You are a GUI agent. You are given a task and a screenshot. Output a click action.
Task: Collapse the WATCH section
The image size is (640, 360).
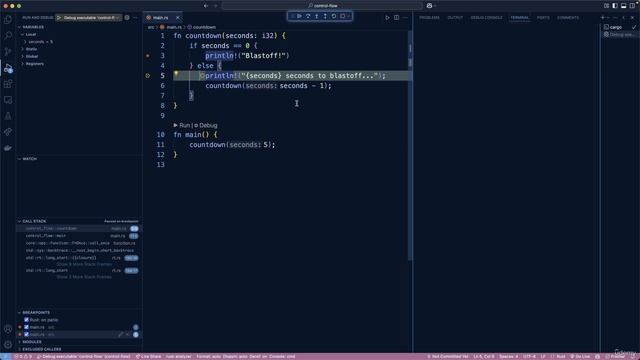29,159
